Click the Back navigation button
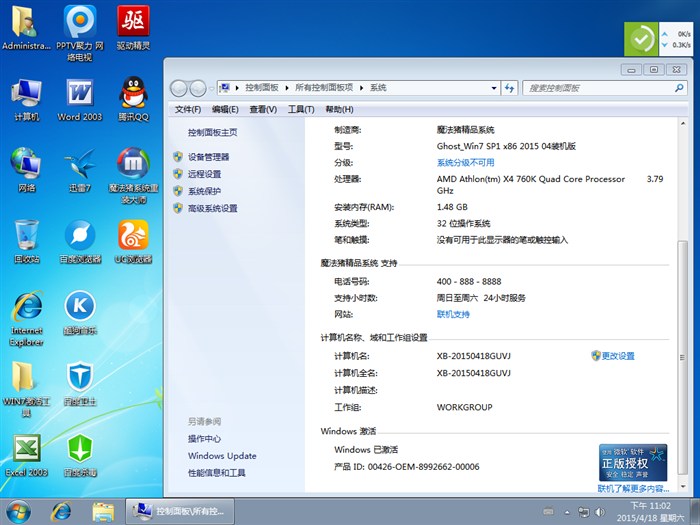 179,88
